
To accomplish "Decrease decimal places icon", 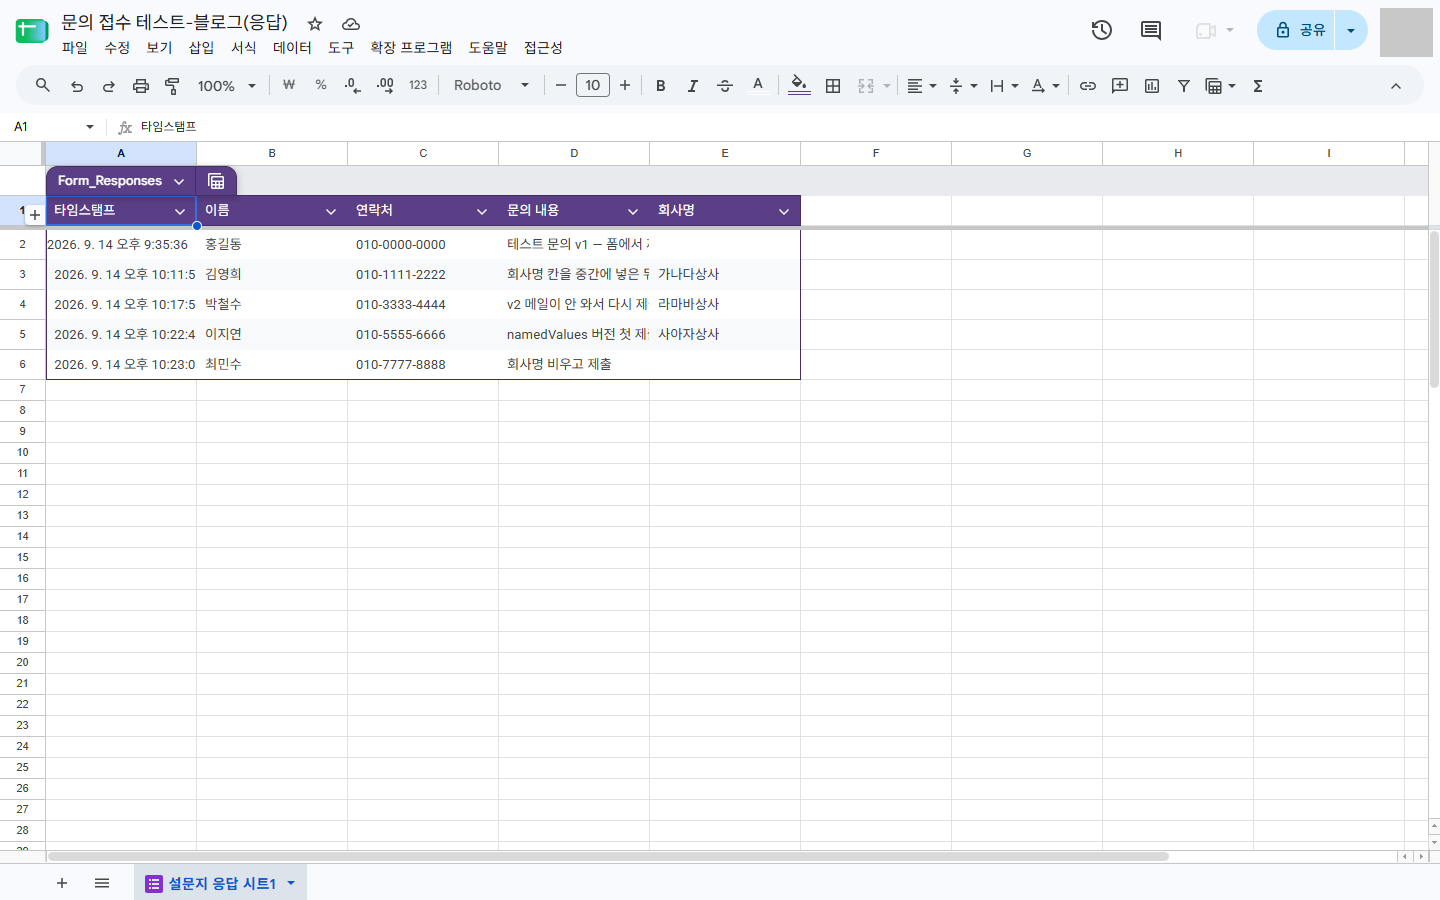I will (352, 86).
